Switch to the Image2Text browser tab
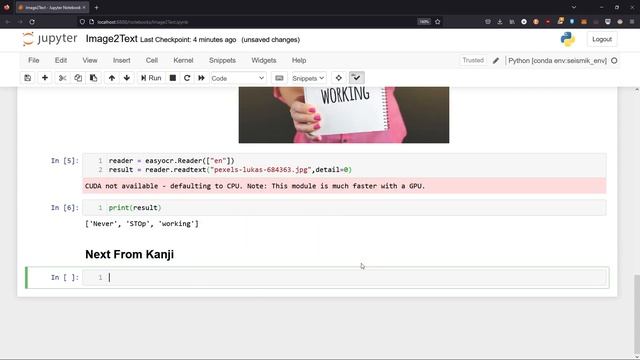The width and height of the screenshot is (640, 360). (x=51, y=7)
